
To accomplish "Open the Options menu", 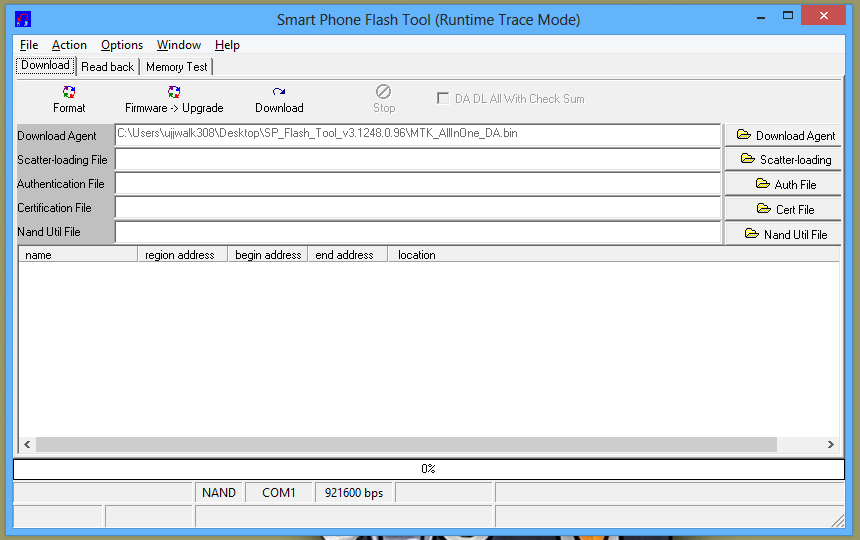I will point(122,45).
